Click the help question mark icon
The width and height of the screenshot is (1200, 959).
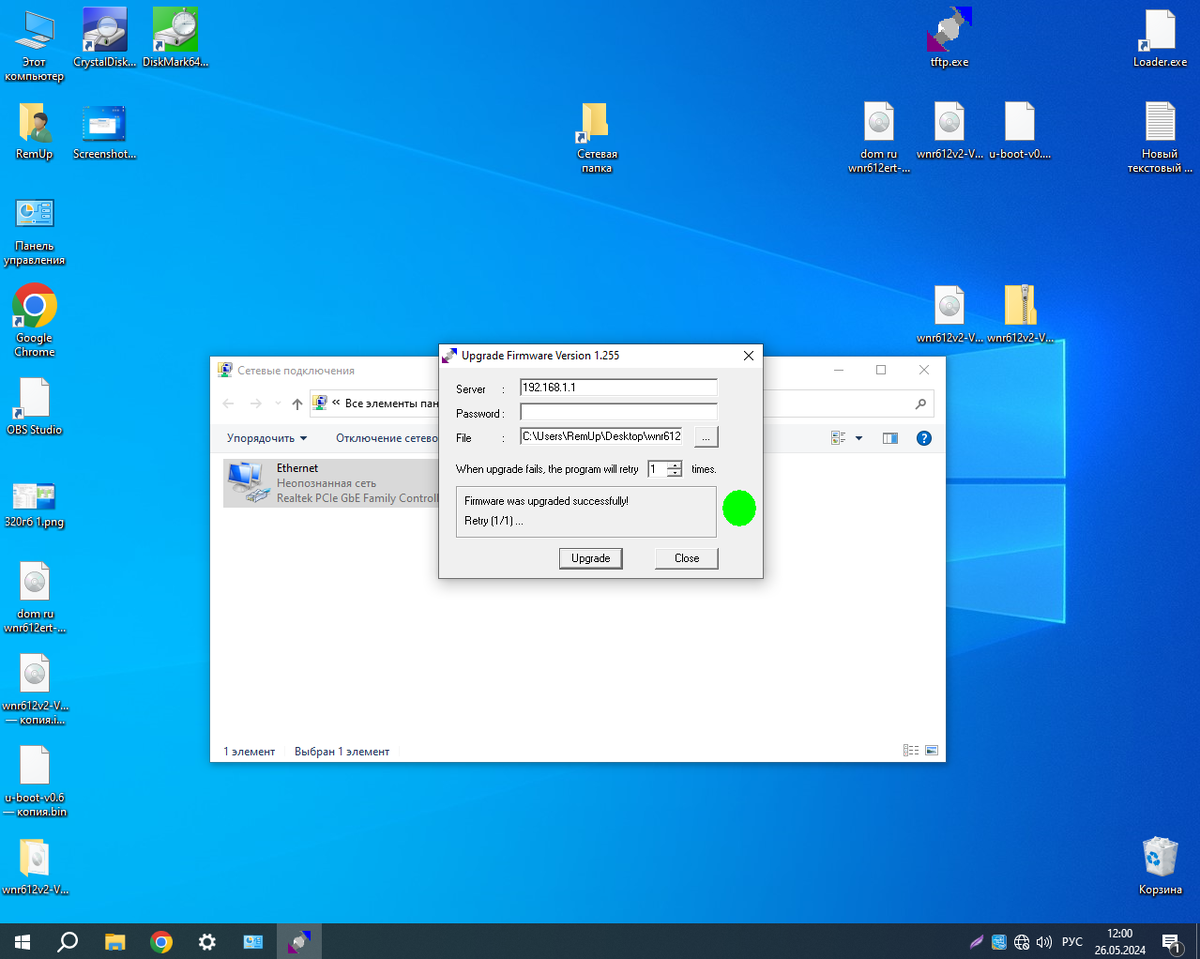point(924,438)
